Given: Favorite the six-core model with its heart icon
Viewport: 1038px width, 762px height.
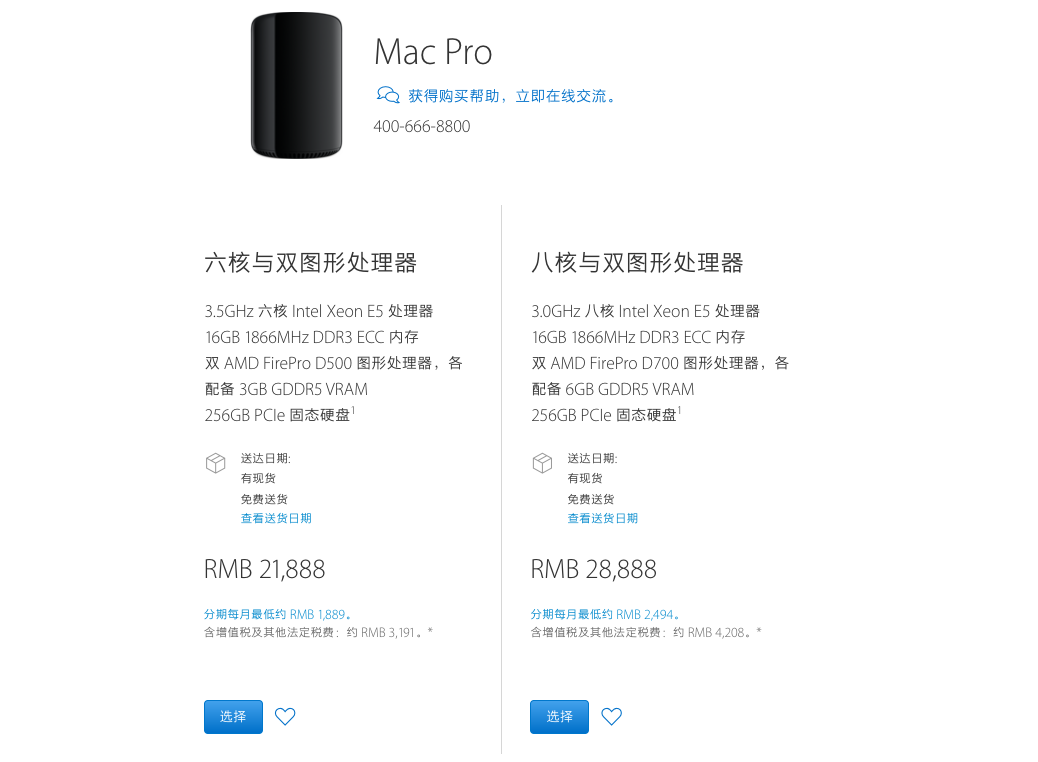Looking at the screenshot, I should pos(285,716).
